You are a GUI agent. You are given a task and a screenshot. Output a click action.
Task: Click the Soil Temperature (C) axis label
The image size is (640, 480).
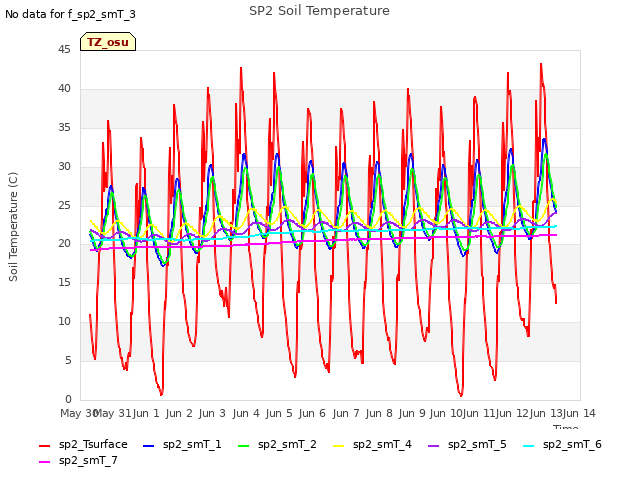pos(13,227)
